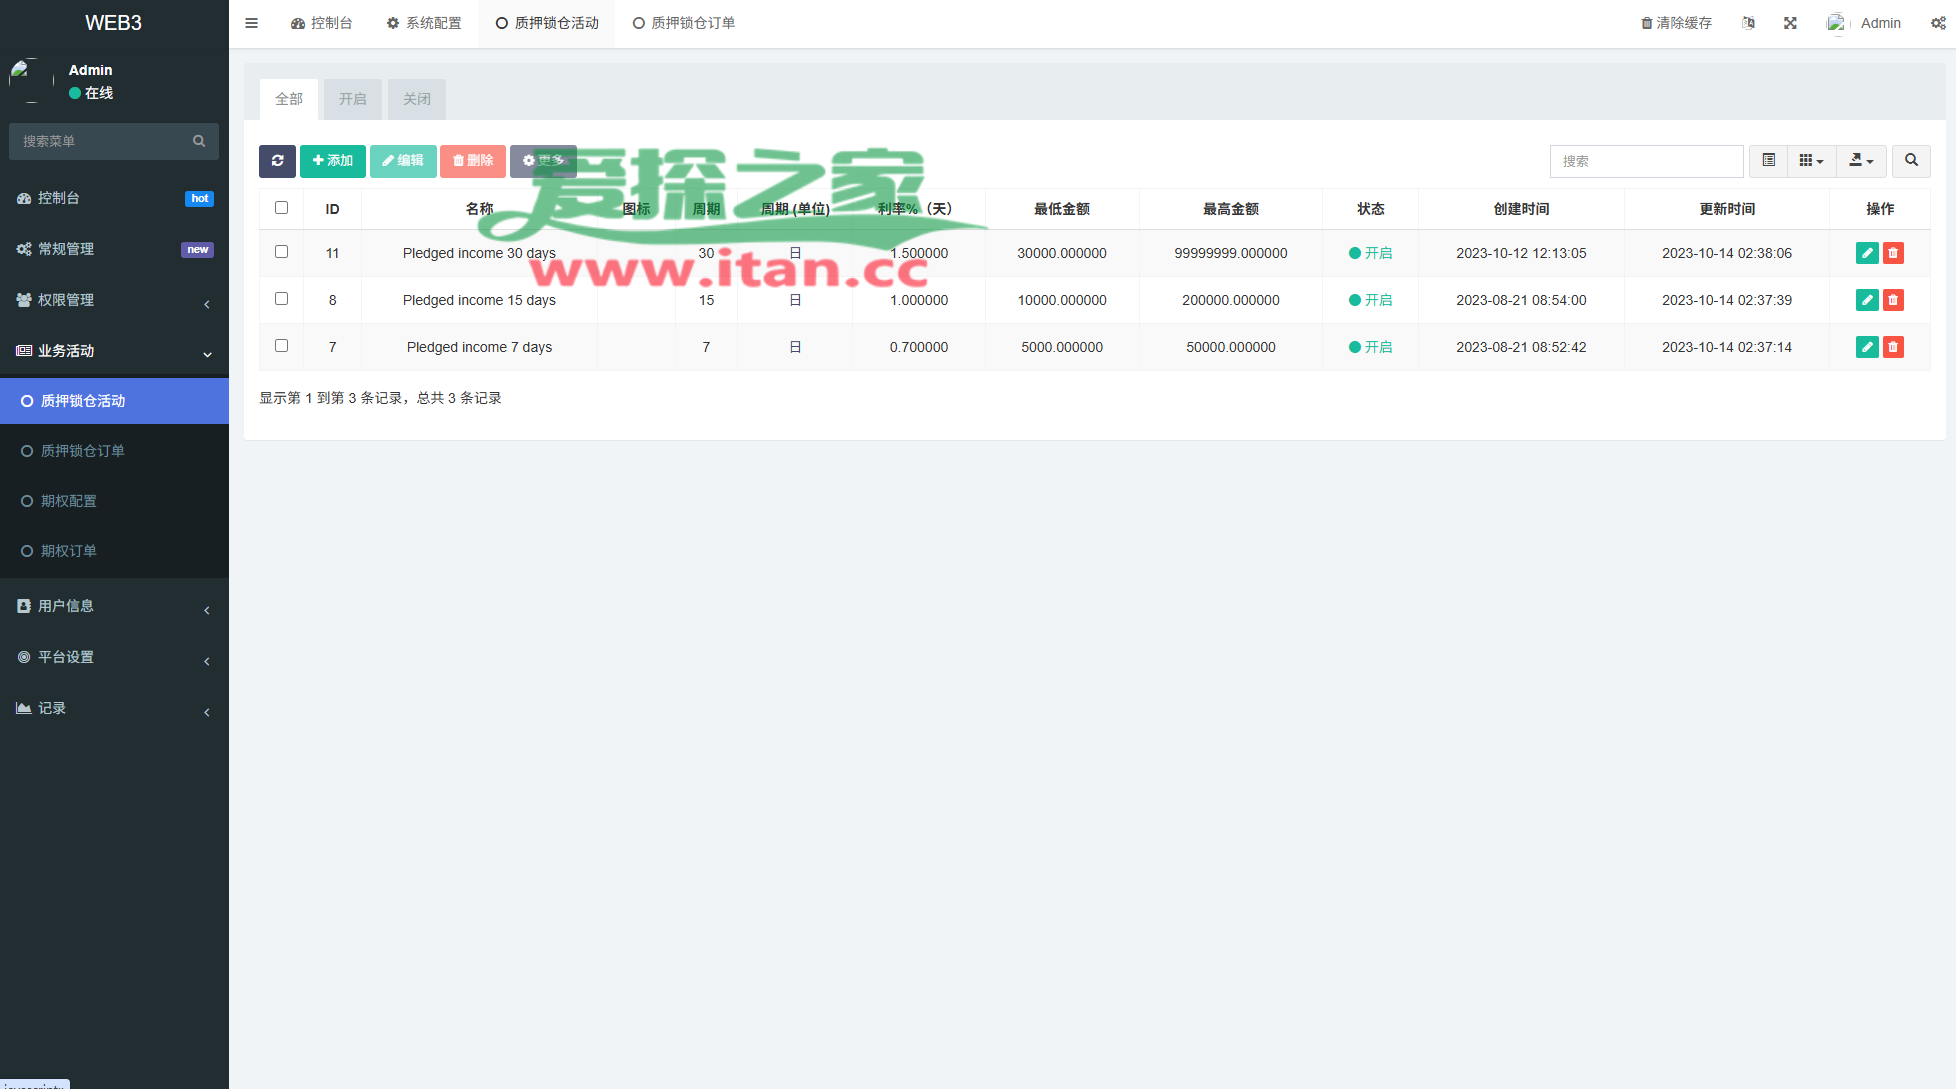Open the 质押锁仓订单 top tab
This screenshot has height=1089, width=1956.
click(x=684, y=23)
